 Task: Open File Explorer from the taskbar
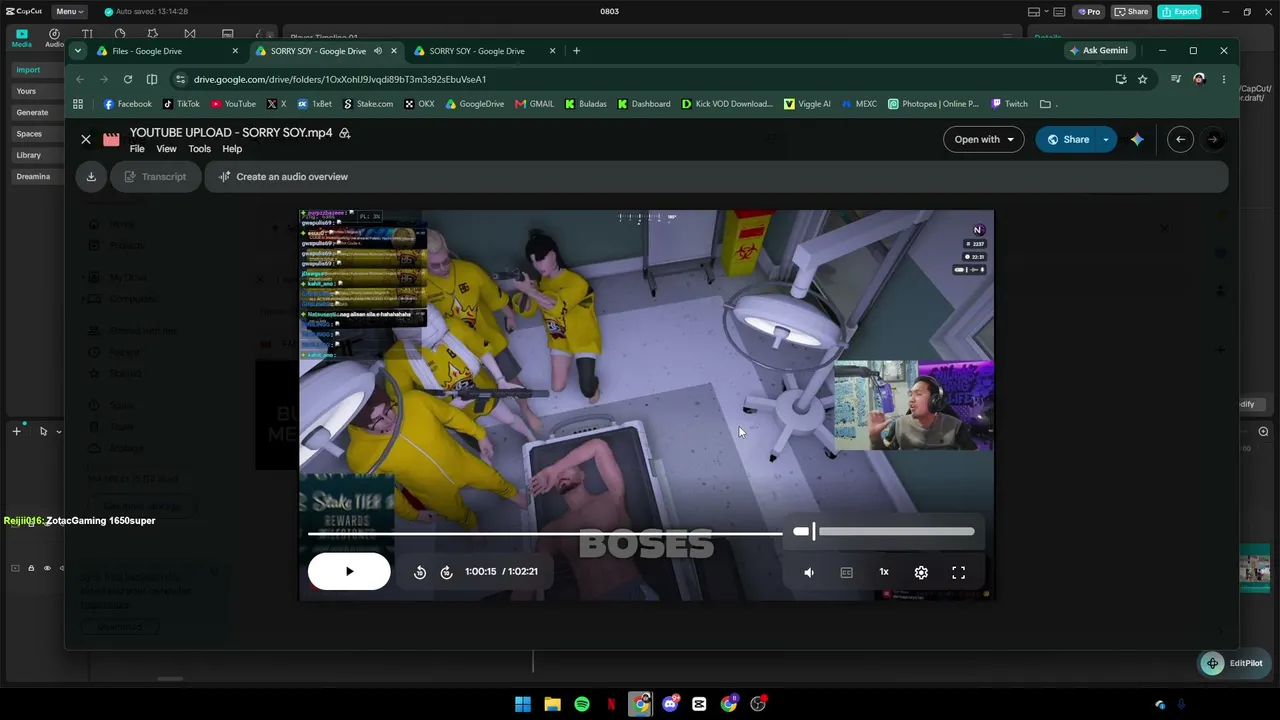552,704
